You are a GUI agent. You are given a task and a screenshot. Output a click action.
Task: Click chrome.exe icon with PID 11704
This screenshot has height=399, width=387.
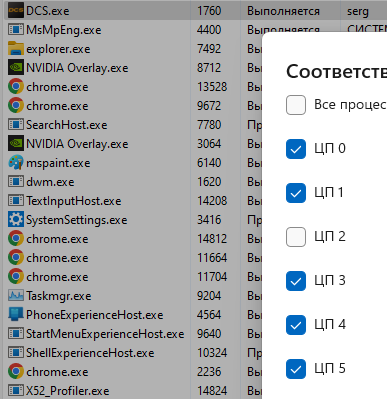click(16, 277)
